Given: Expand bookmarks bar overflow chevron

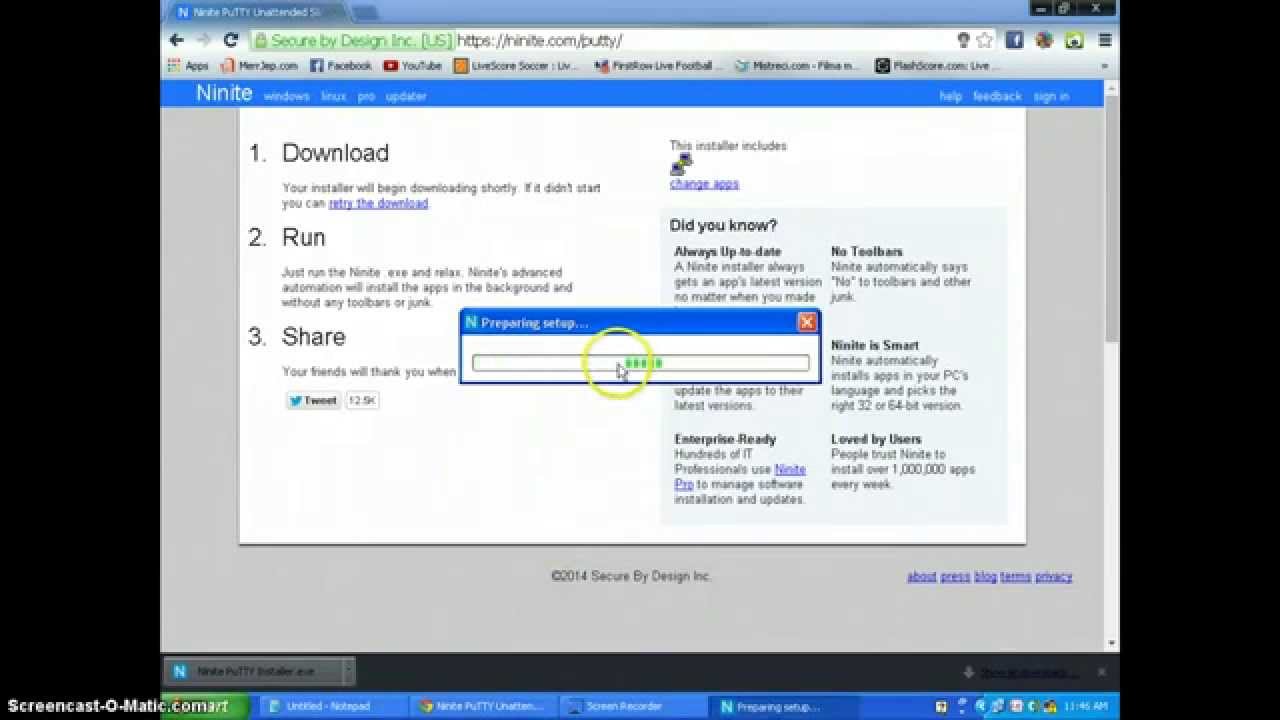Looking at the screenshot, I should point(1106,66).
